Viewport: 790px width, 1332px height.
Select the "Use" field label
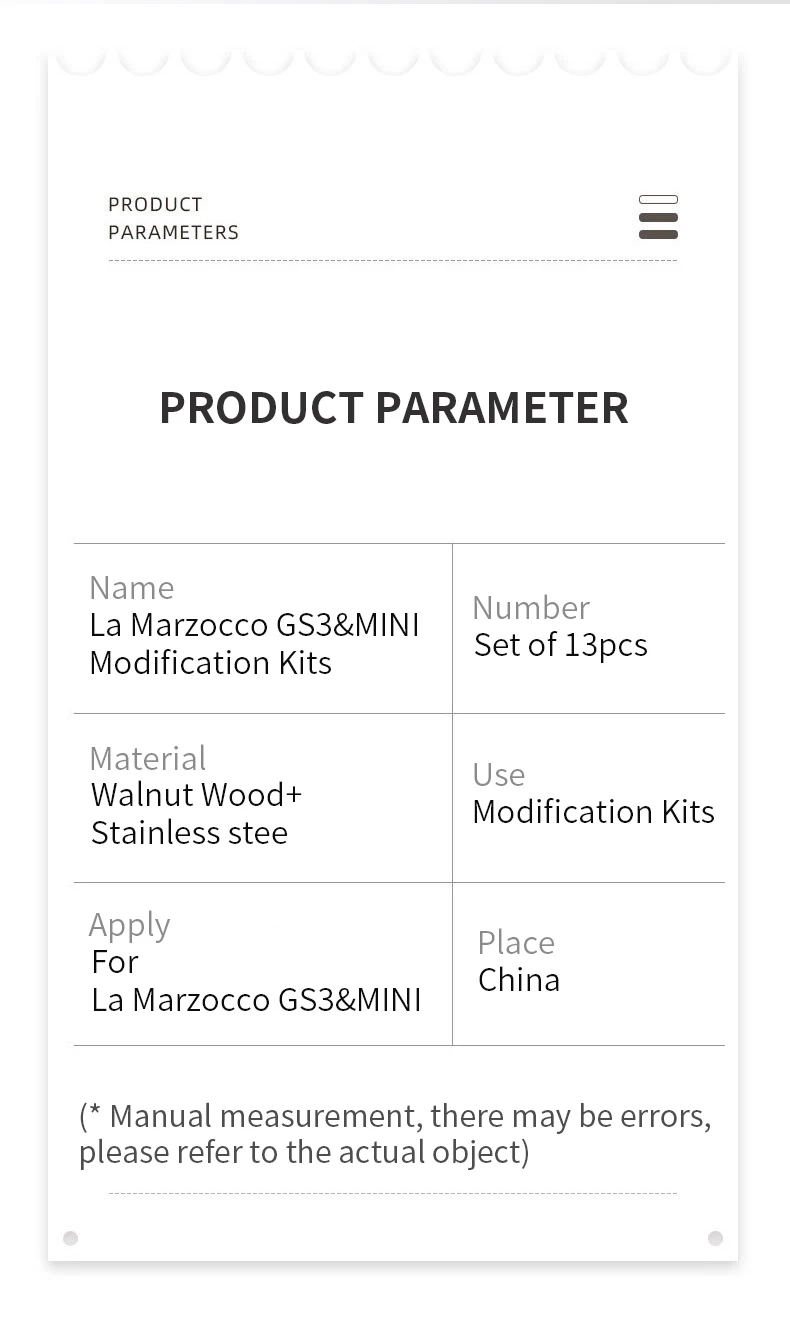498,774
